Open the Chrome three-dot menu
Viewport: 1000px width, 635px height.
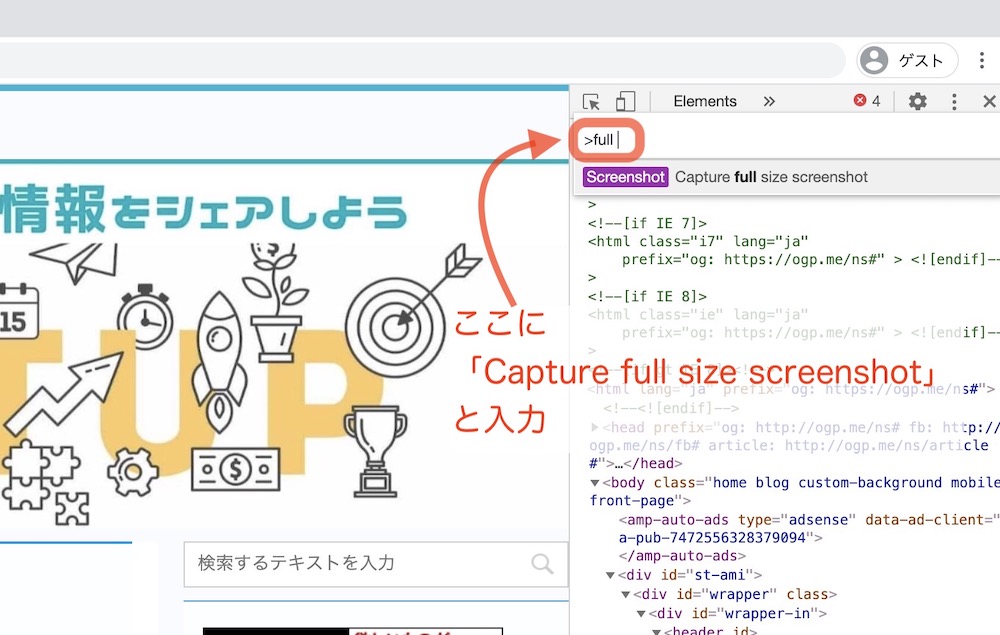(x=982, y=61)
